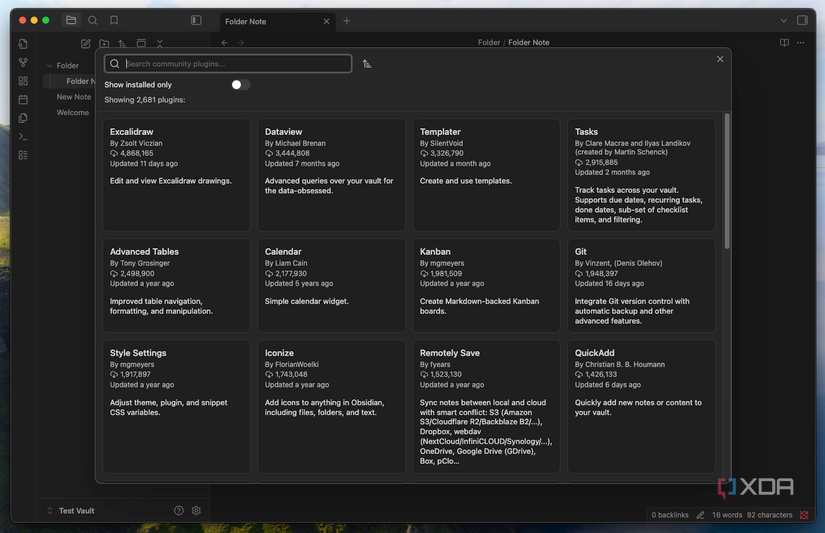825x533 pixels.
Task: Open the tab list dropdown chevron
Action: click(783, 21)
